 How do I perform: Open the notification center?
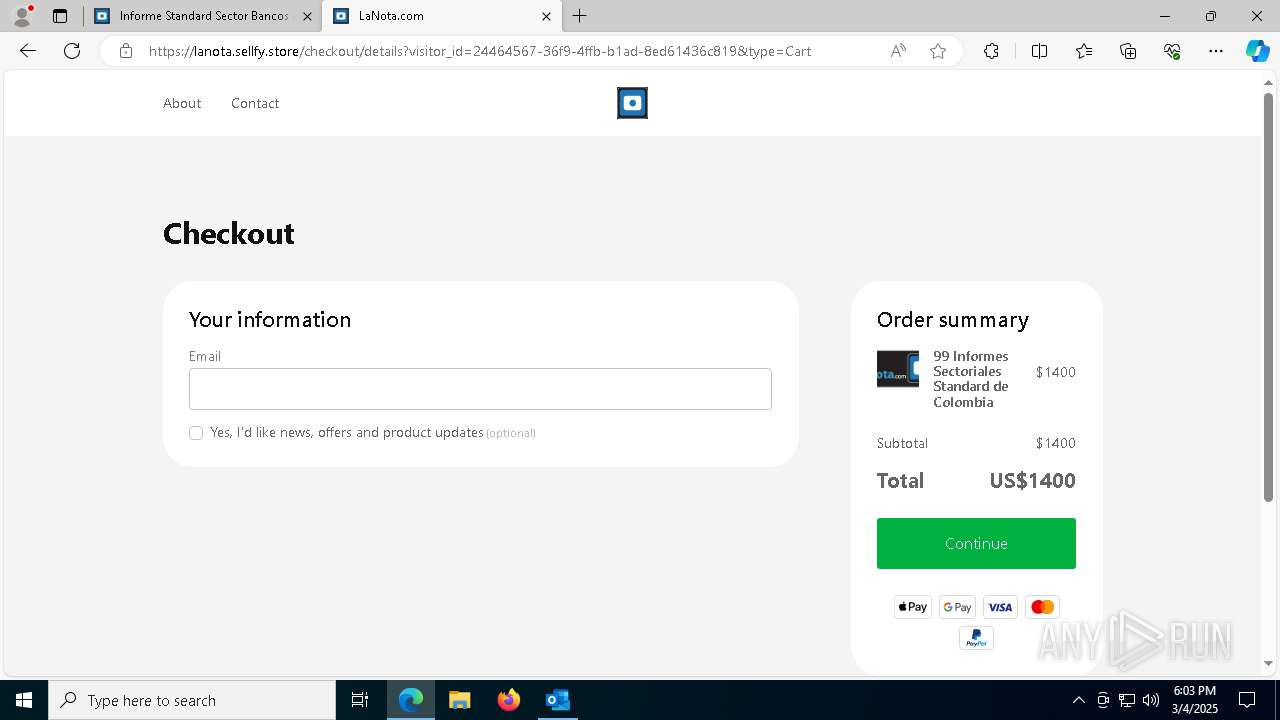pyautogui.click(x=1247, y=700)
